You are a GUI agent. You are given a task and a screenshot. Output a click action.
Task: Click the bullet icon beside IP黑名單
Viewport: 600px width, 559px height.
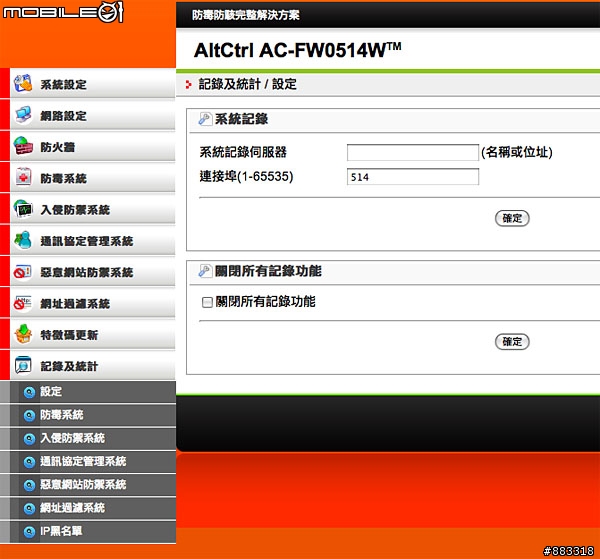click(x=29, y=531)
